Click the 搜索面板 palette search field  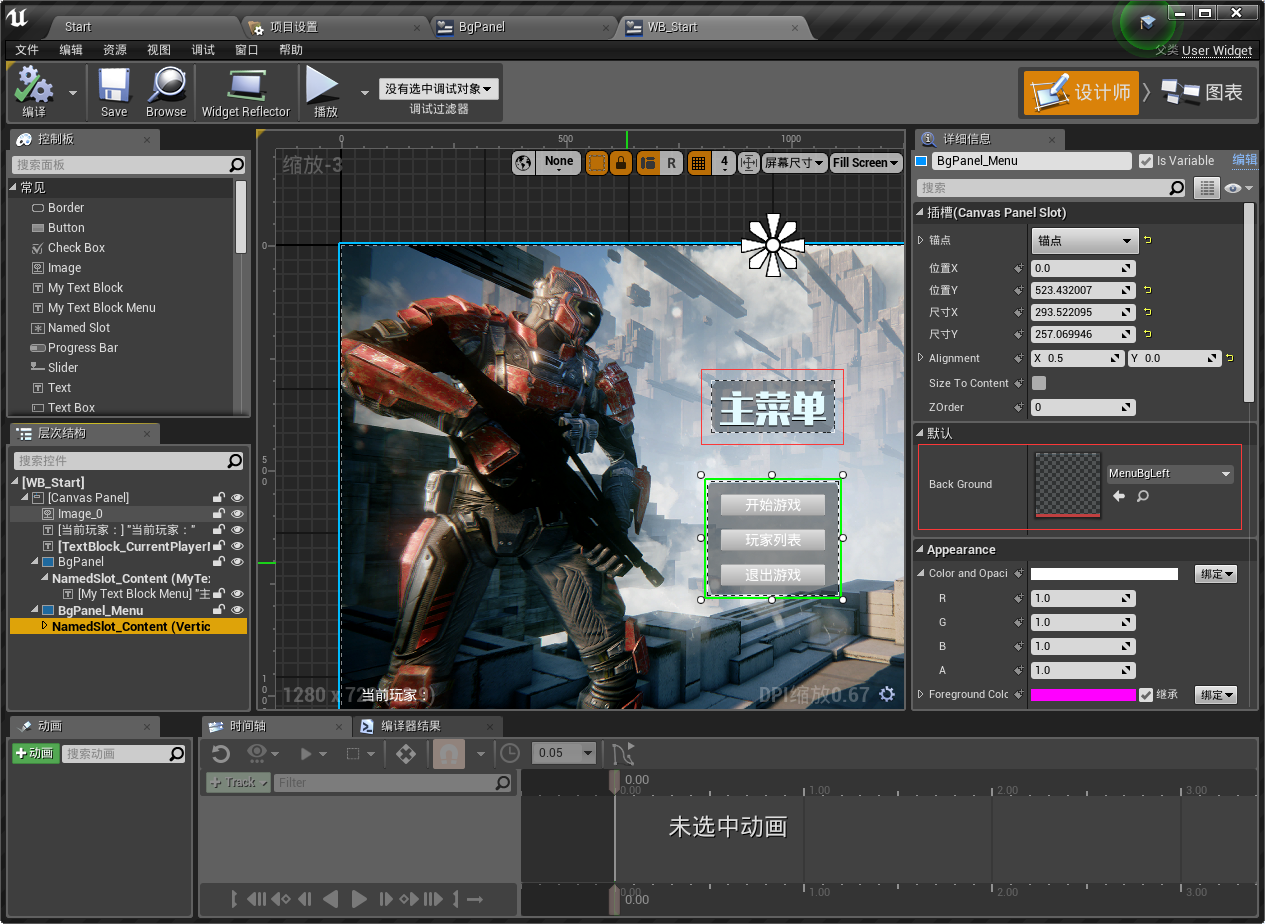(x=129, y=165)
